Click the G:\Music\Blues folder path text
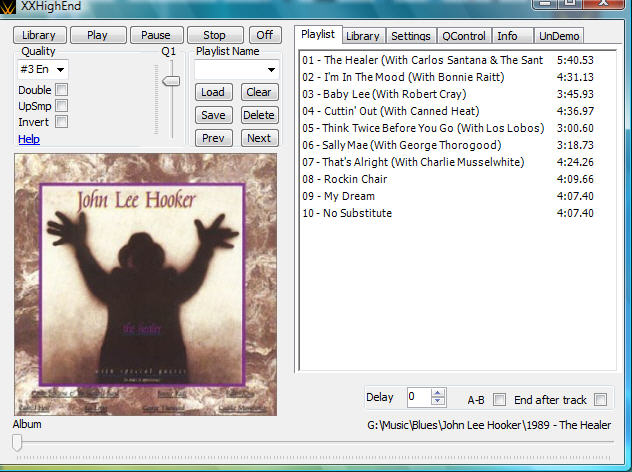 pyautogui.click(x=489, y=425)
